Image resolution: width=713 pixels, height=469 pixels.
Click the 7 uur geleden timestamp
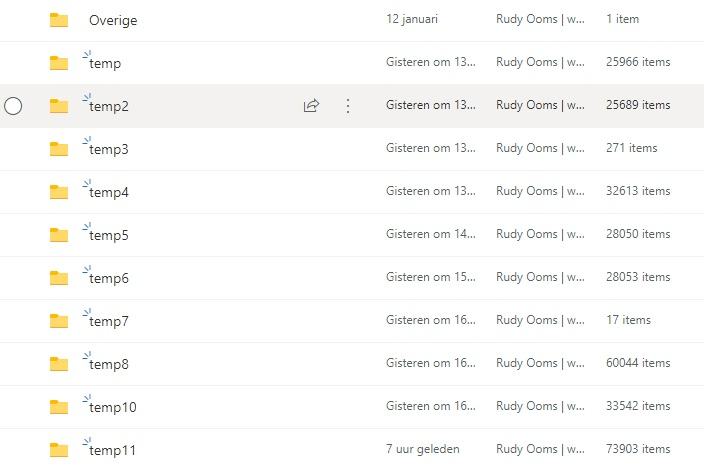point(423,449)
